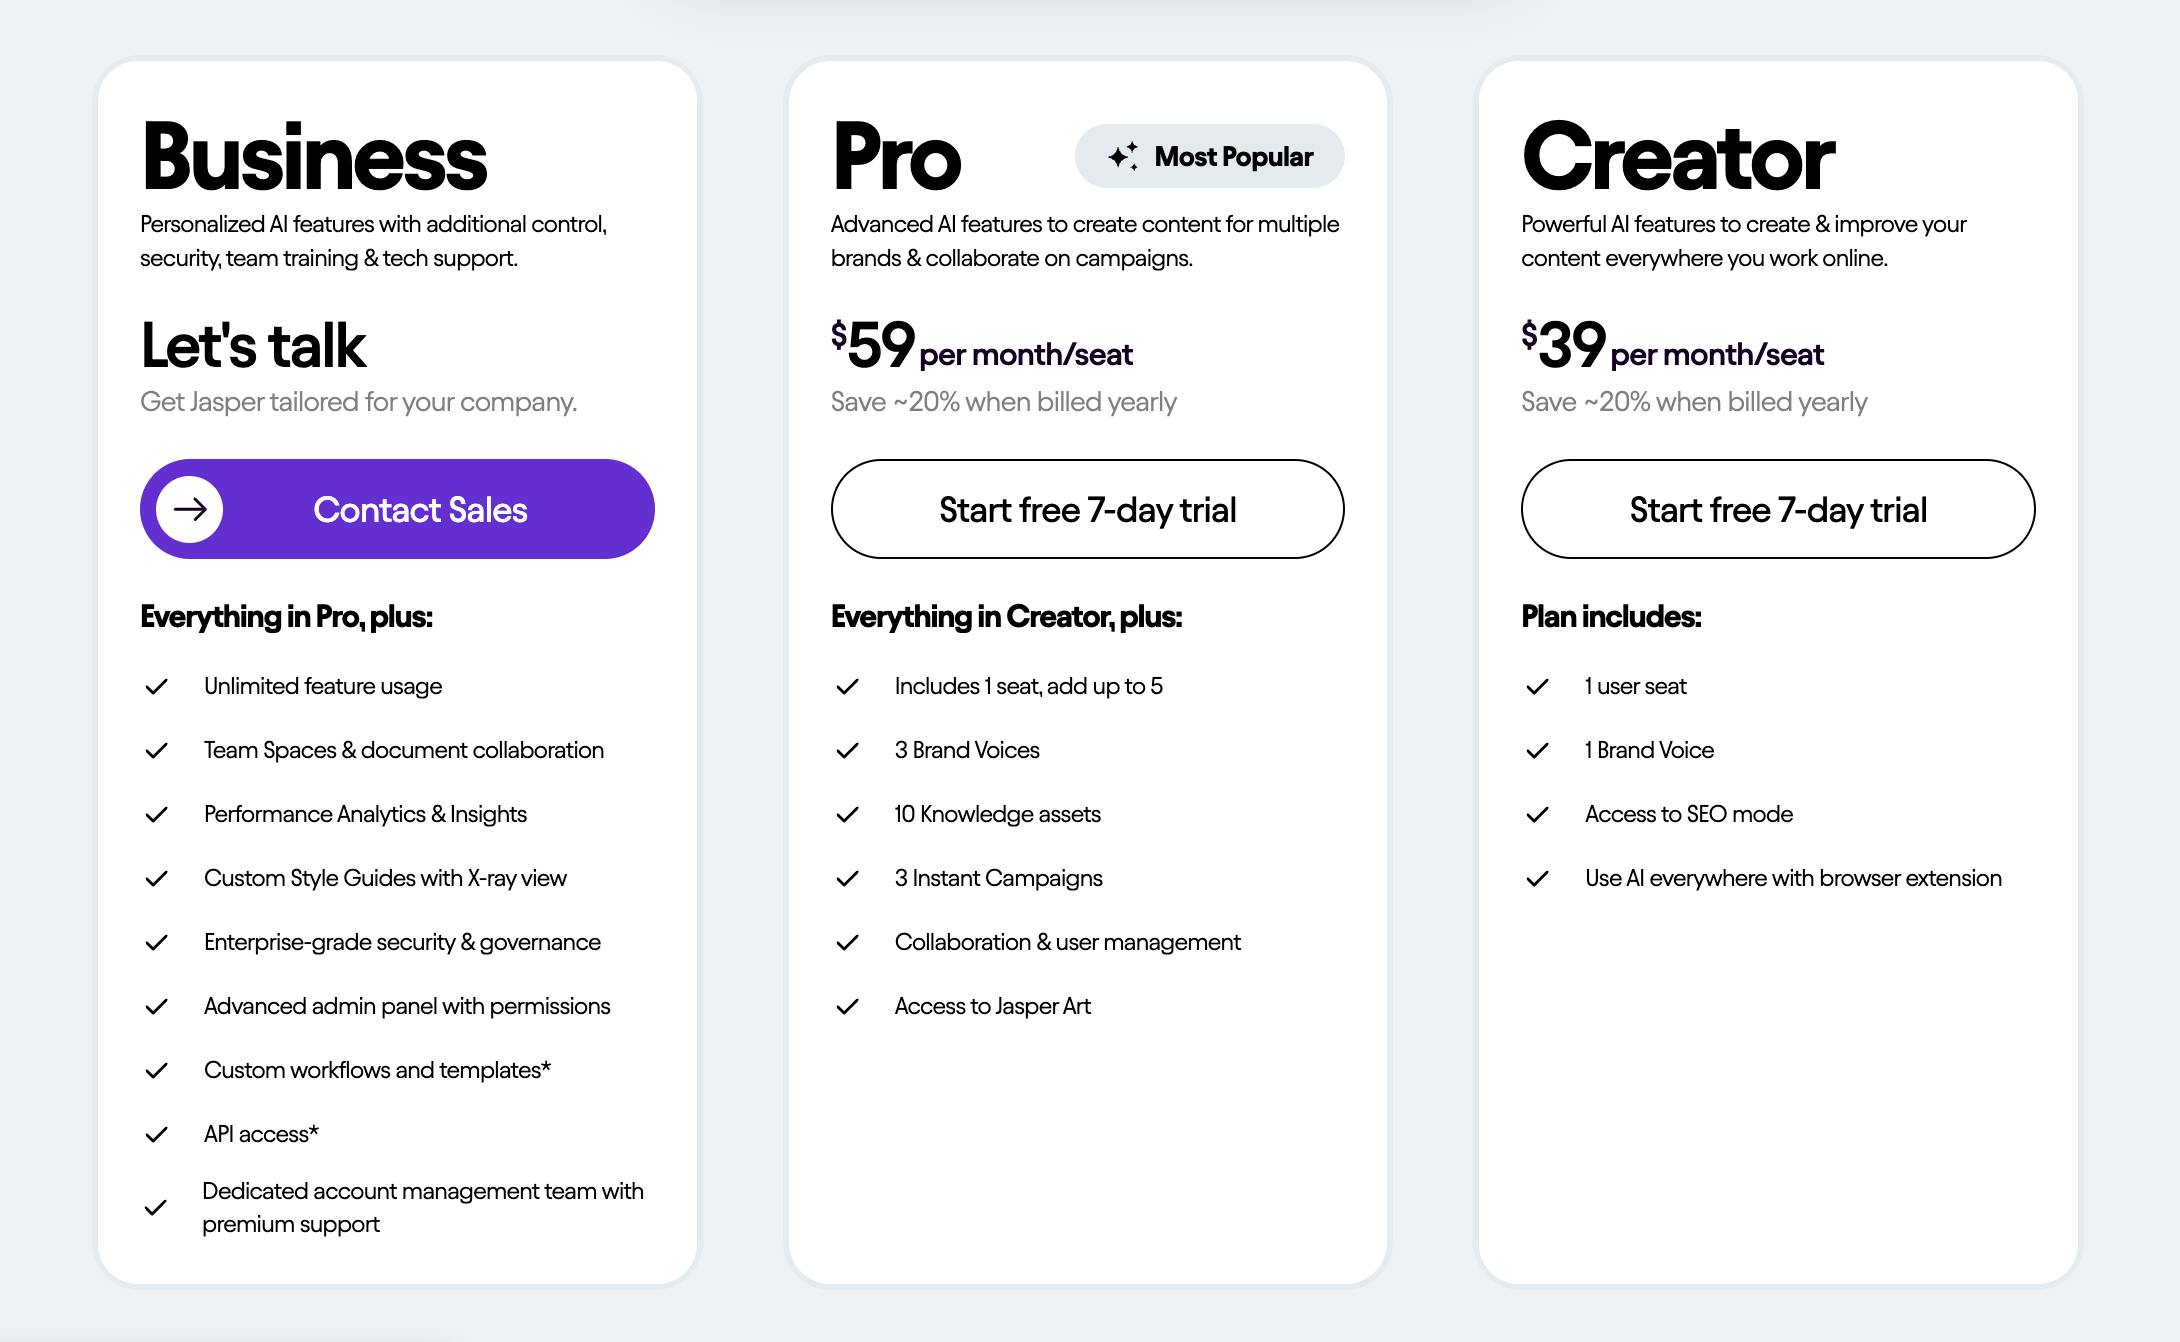Click checkmark next to Unlimited feature usage
The image size is (2180, 1342).
click(x=157, y=687)
